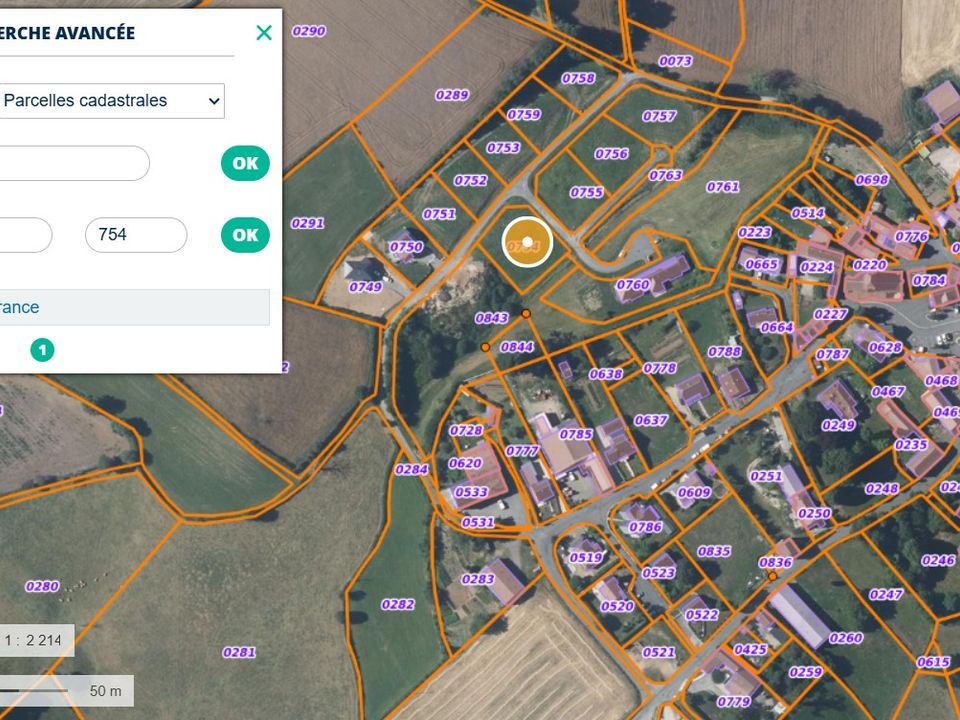Screen dimensions: 960x720
Task: Focus the parcel number field containing 754
Action: [136, 235]
